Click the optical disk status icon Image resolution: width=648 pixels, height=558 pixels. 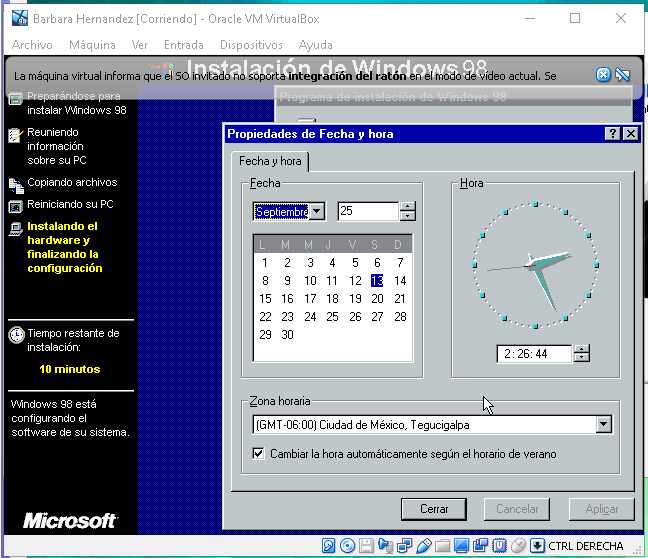[347, 546]
